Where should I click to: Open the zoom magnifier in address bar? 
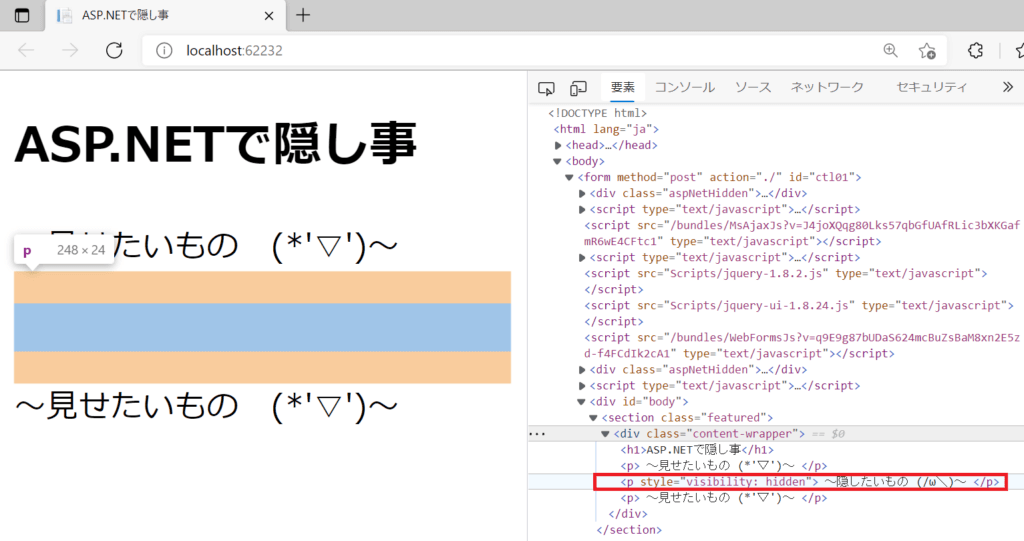click(x=890, y=50)
